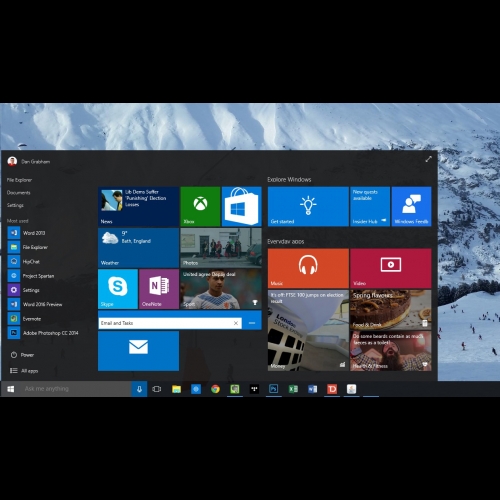Open the Windows Store tile
500x500 pixels.
coord(242,206)
